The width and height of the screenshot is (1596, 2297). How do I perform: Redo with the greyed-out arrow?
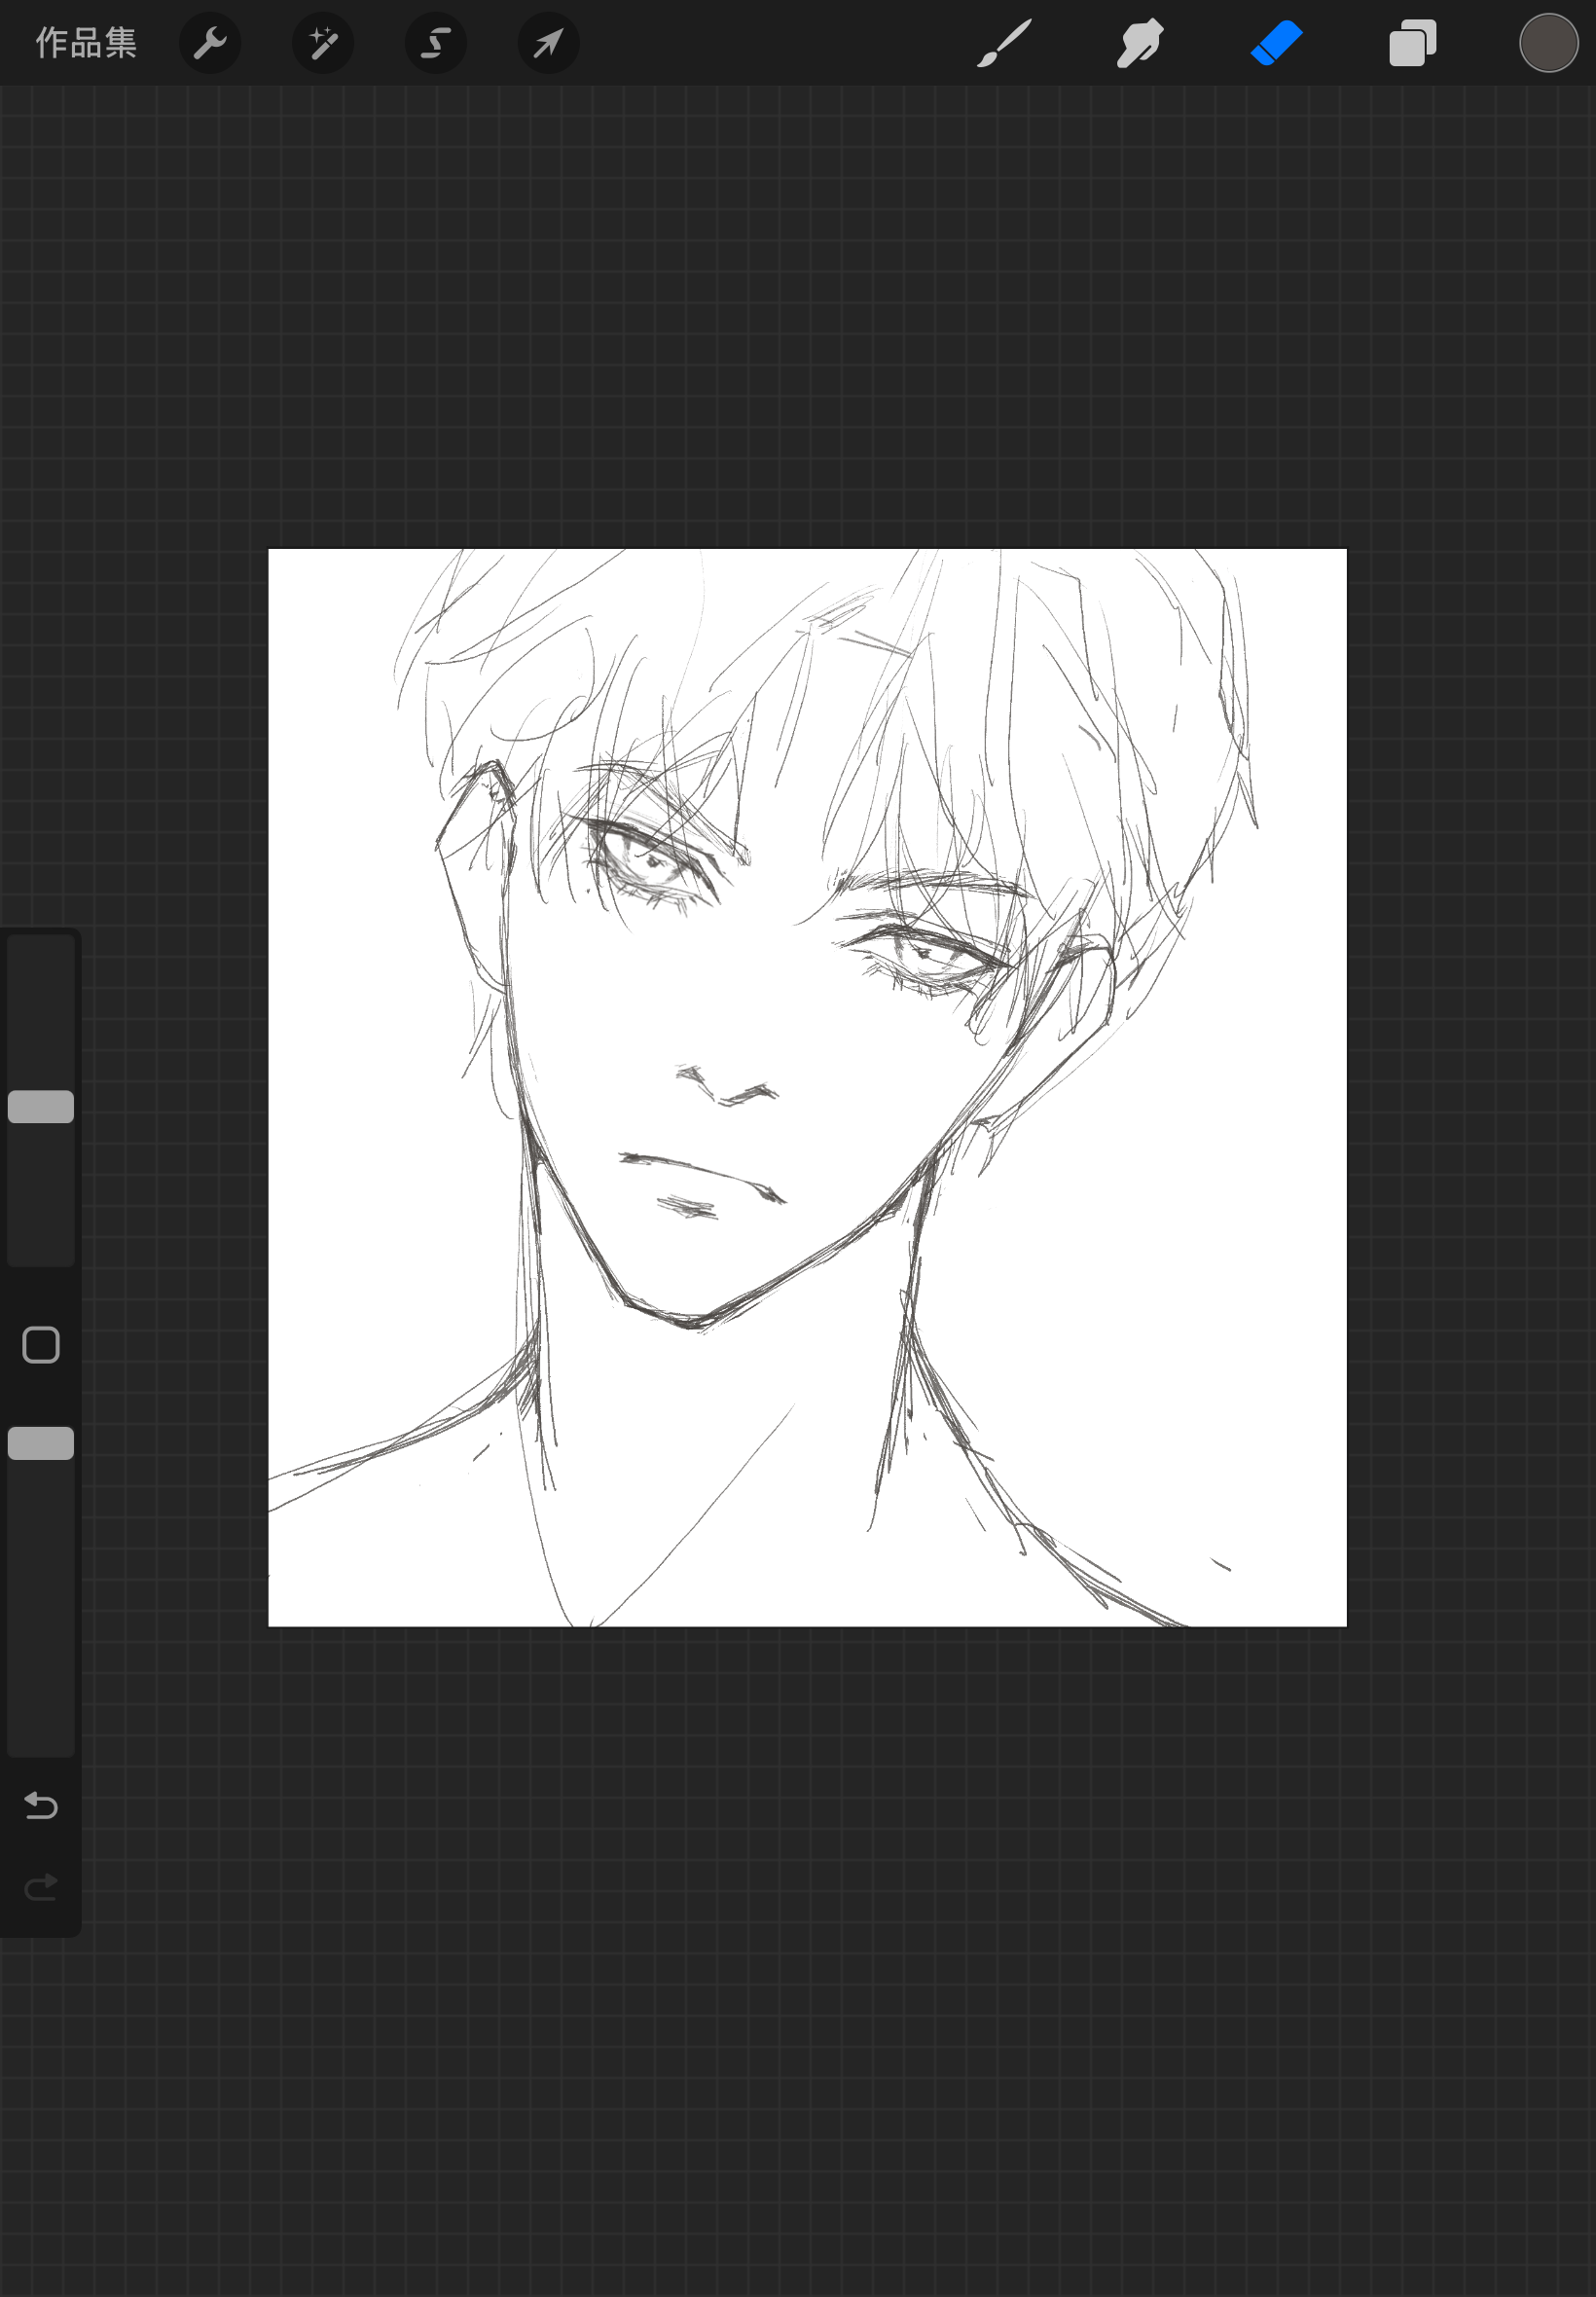(x=41, y=1887)
